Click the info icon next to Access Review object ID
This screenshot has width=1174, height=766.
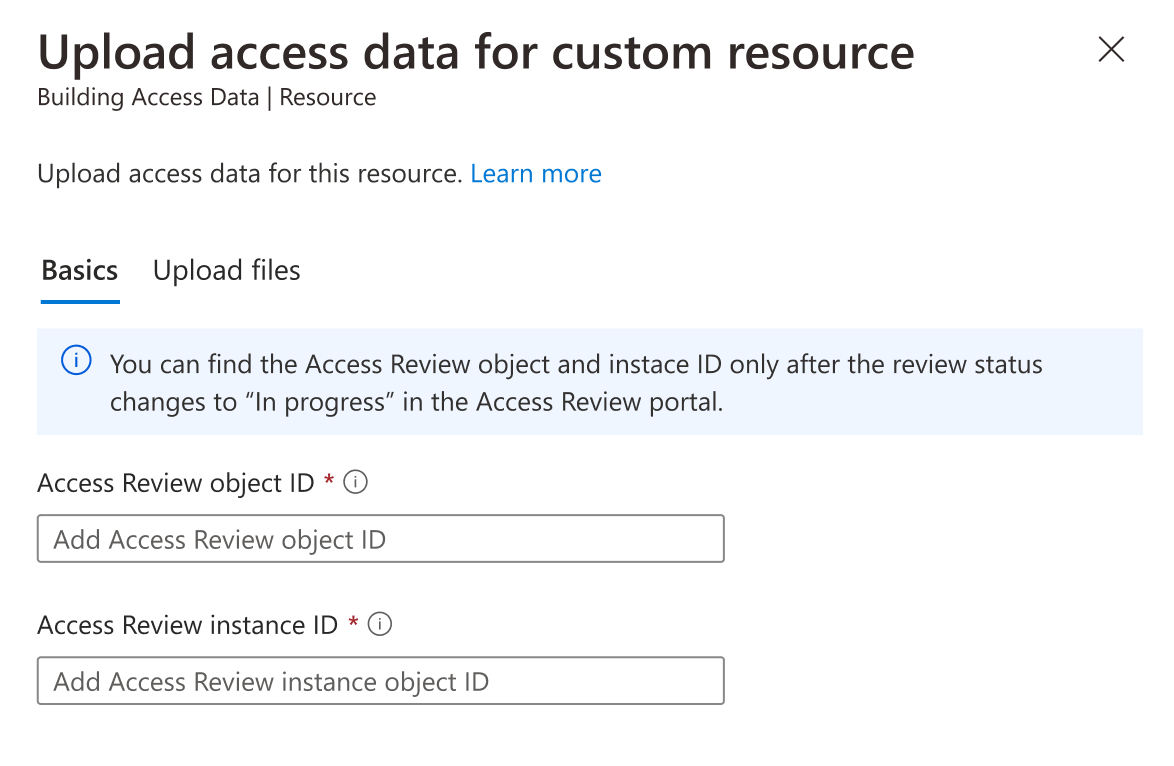click(358, 482)
